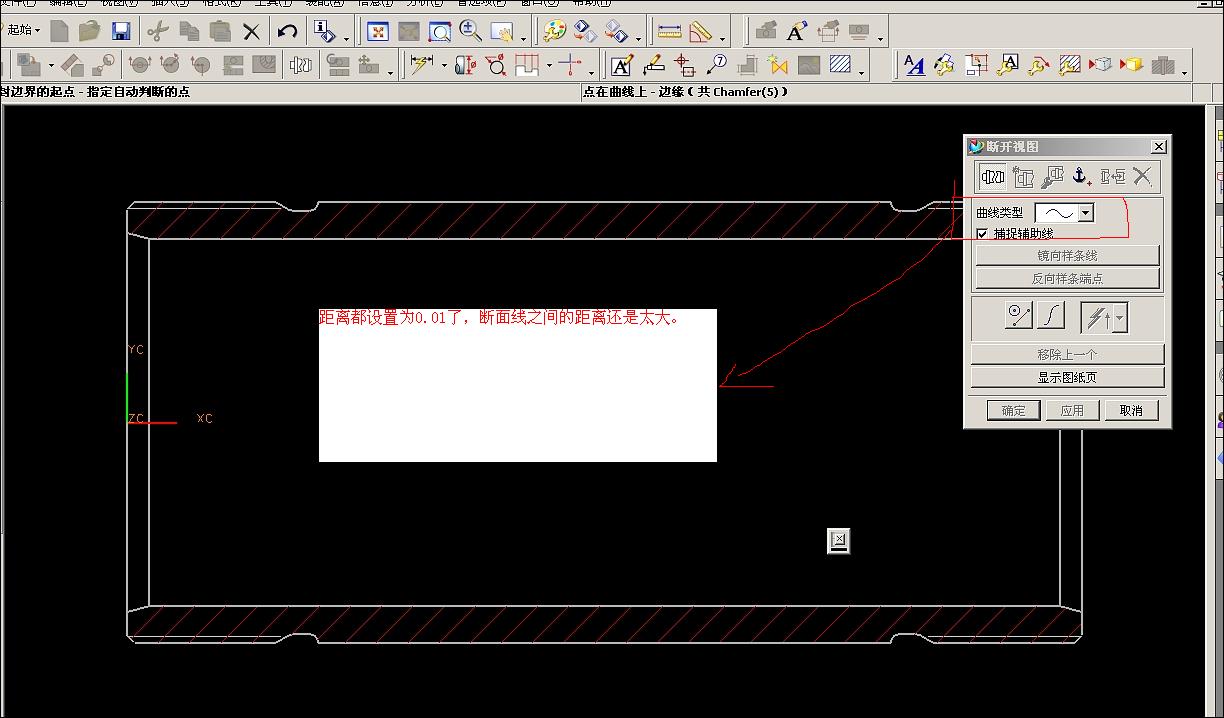Click the Copy icon
The image size is (1224, 718).
pyautogui.click(x=188, y=31)
